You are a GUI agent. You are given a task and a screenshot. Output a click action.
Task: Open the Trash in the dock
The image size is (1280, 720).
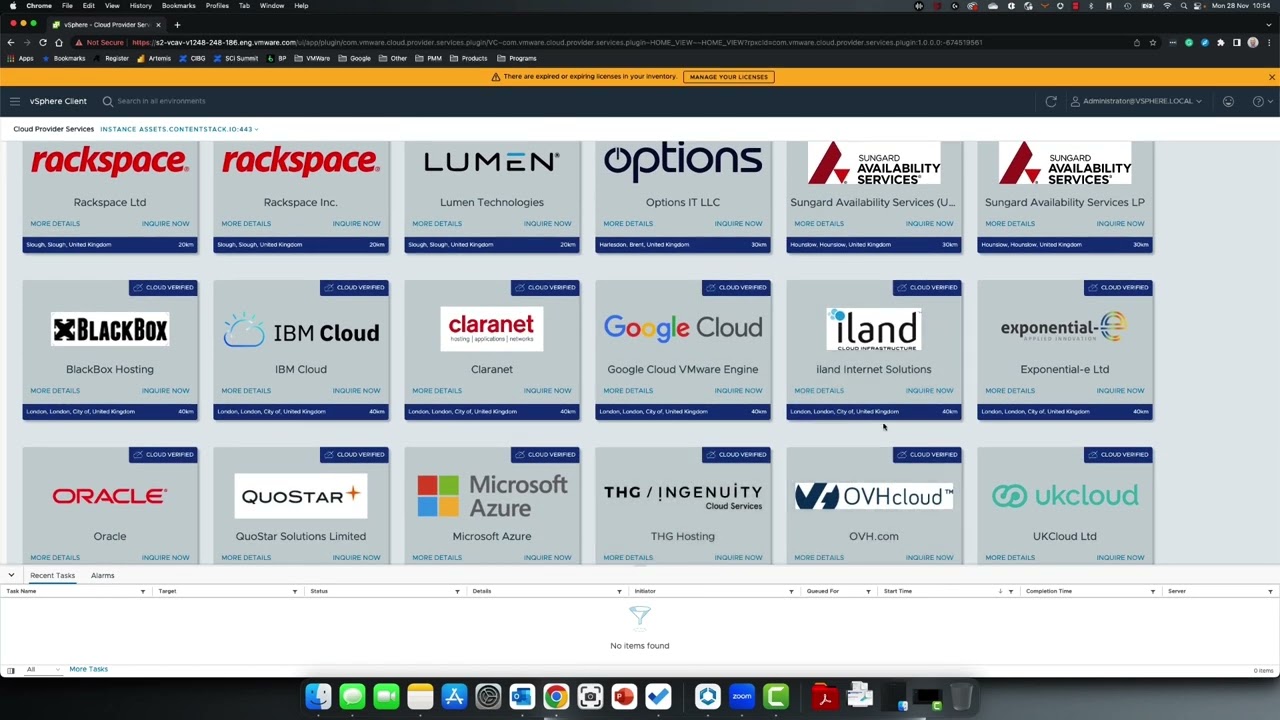961,696
